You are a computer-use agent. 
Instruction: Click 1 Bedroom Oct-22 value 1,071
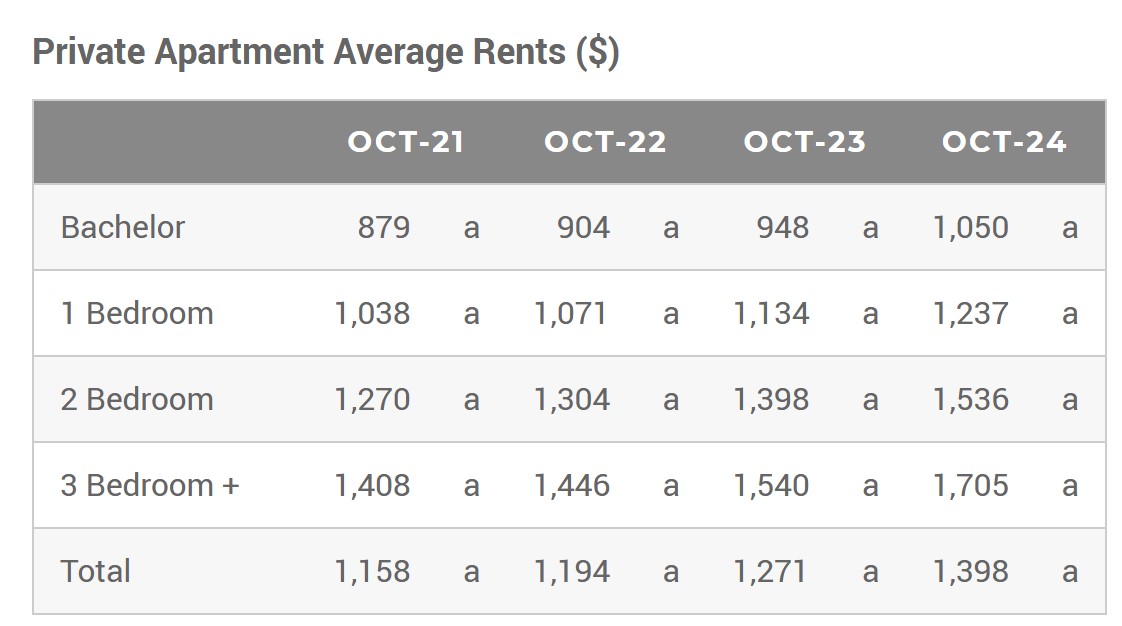pyautogui.click(x=571, y=313)
